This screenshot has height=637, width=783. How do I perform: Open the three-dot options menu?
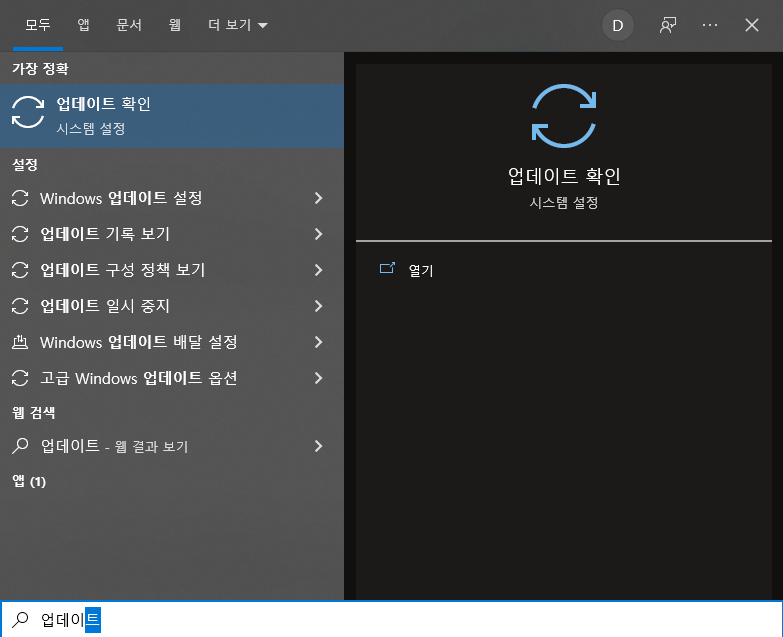coord(710,25)
